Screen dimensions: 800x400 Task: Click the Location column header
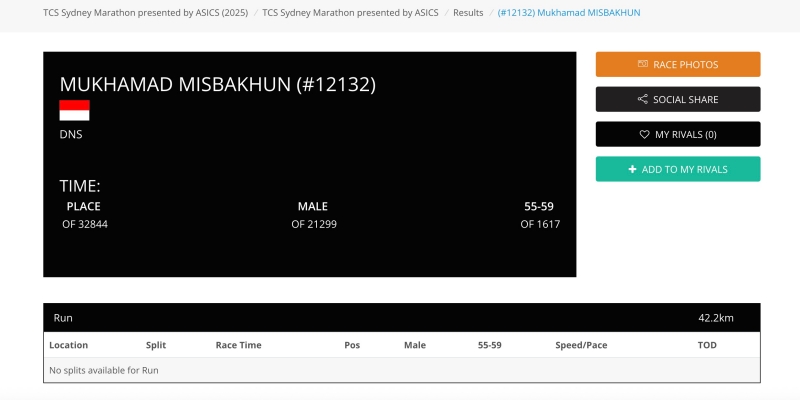click(68, 345)
